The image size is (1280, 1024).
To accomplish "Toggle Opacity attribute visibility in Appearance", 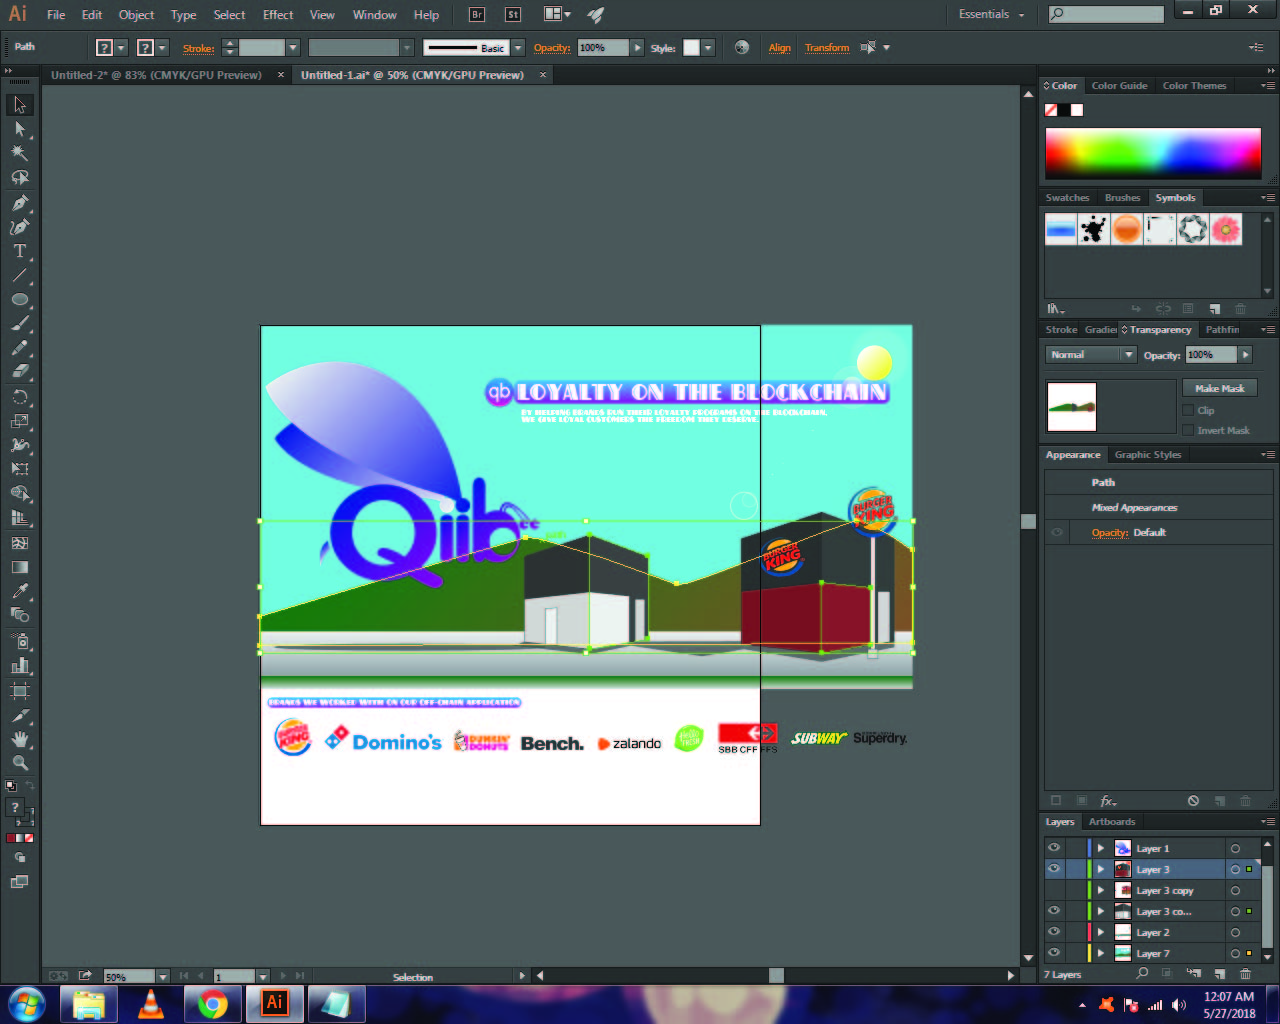I will pos(1056,532).
